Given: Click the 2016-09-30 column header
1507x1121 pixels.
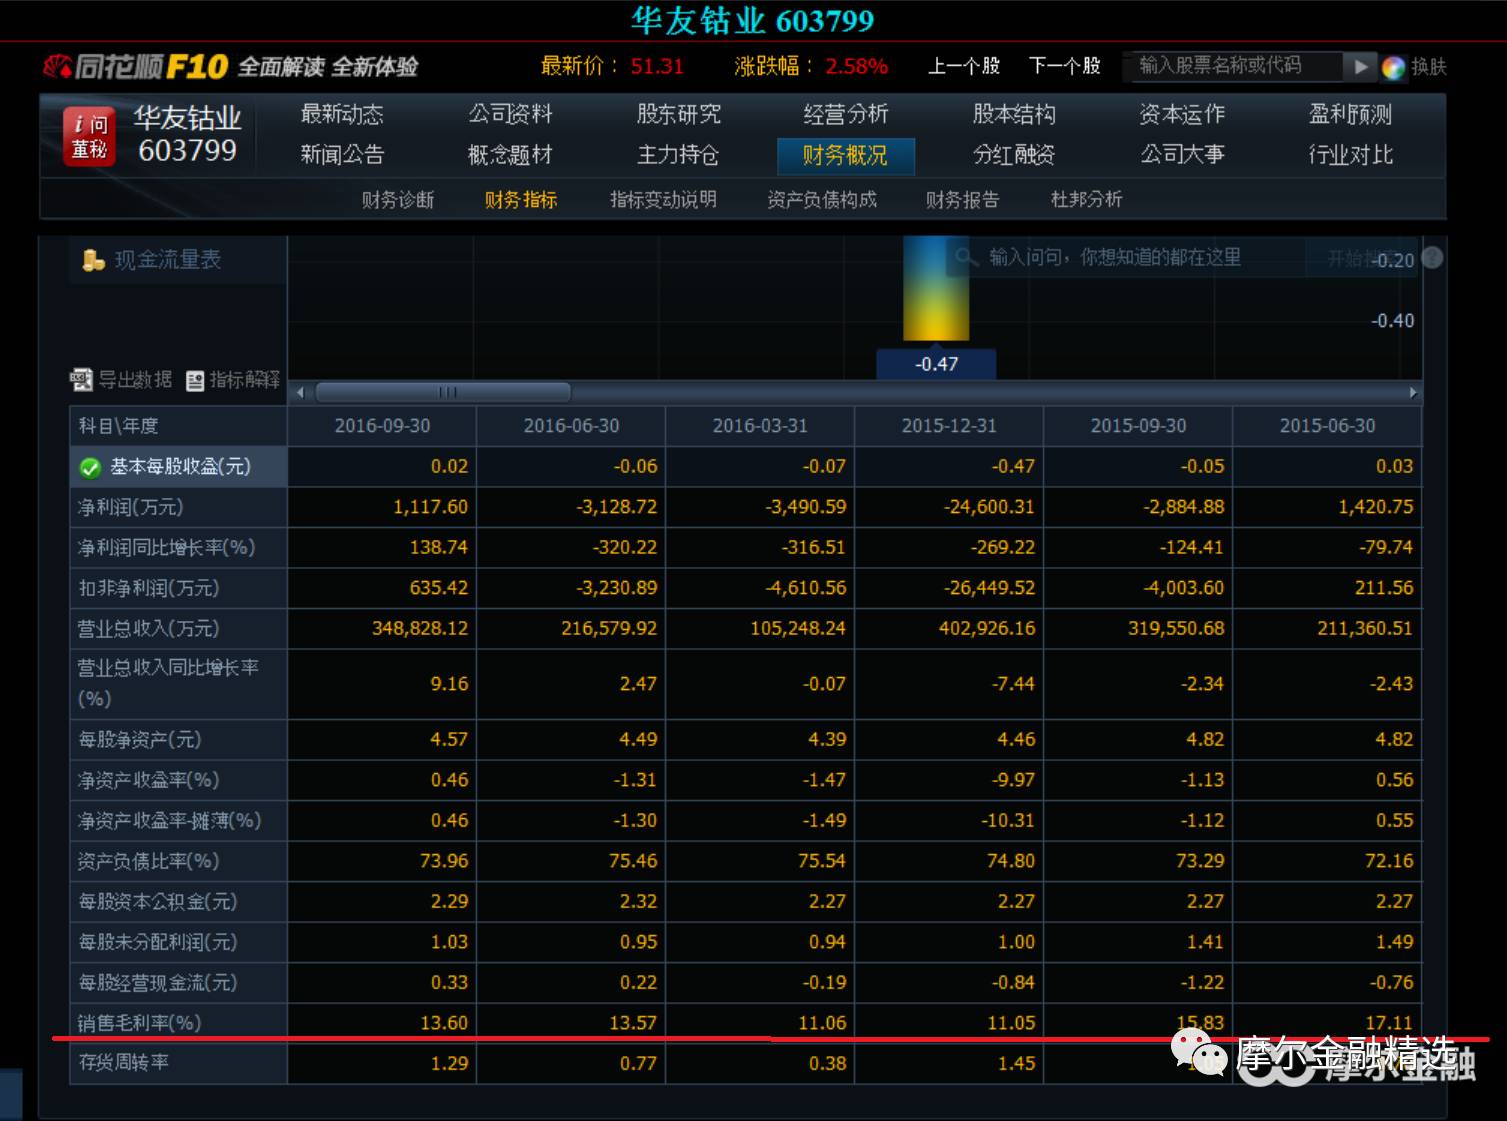Looking at the screenshot, I should 382,426.
